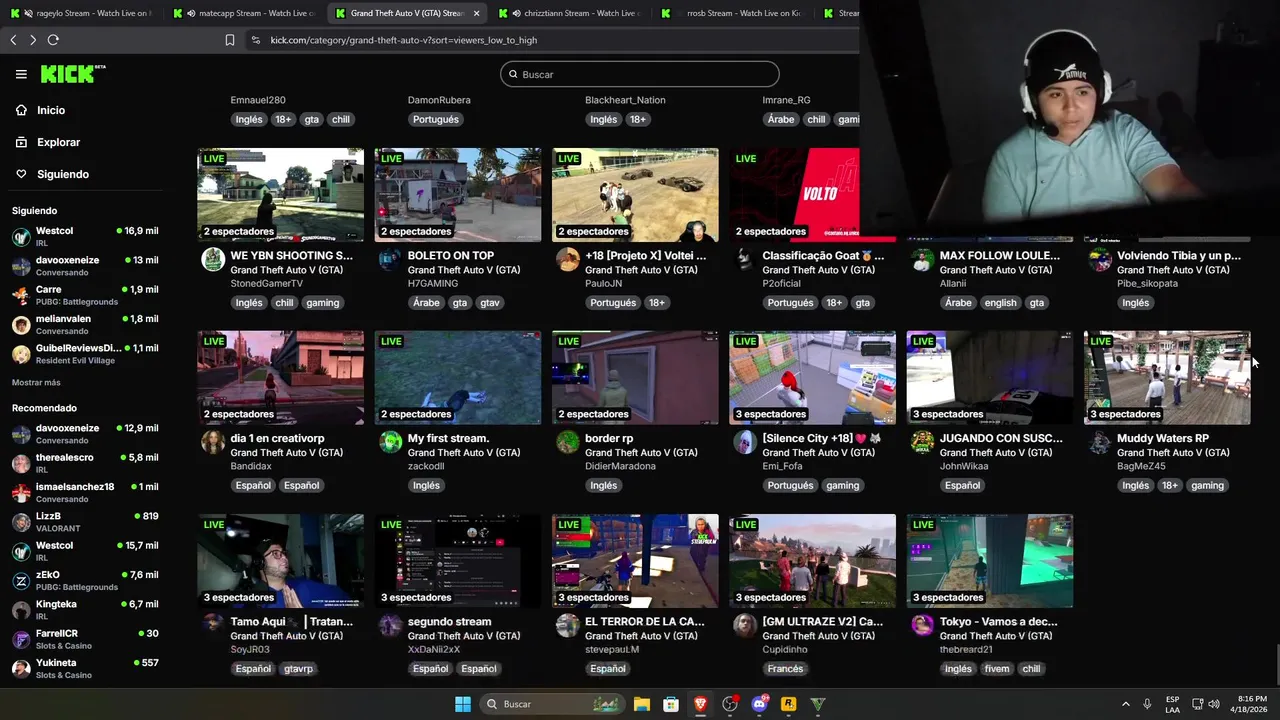
Task: Reload the page with refresh icon
Action: tap(53, 40)
